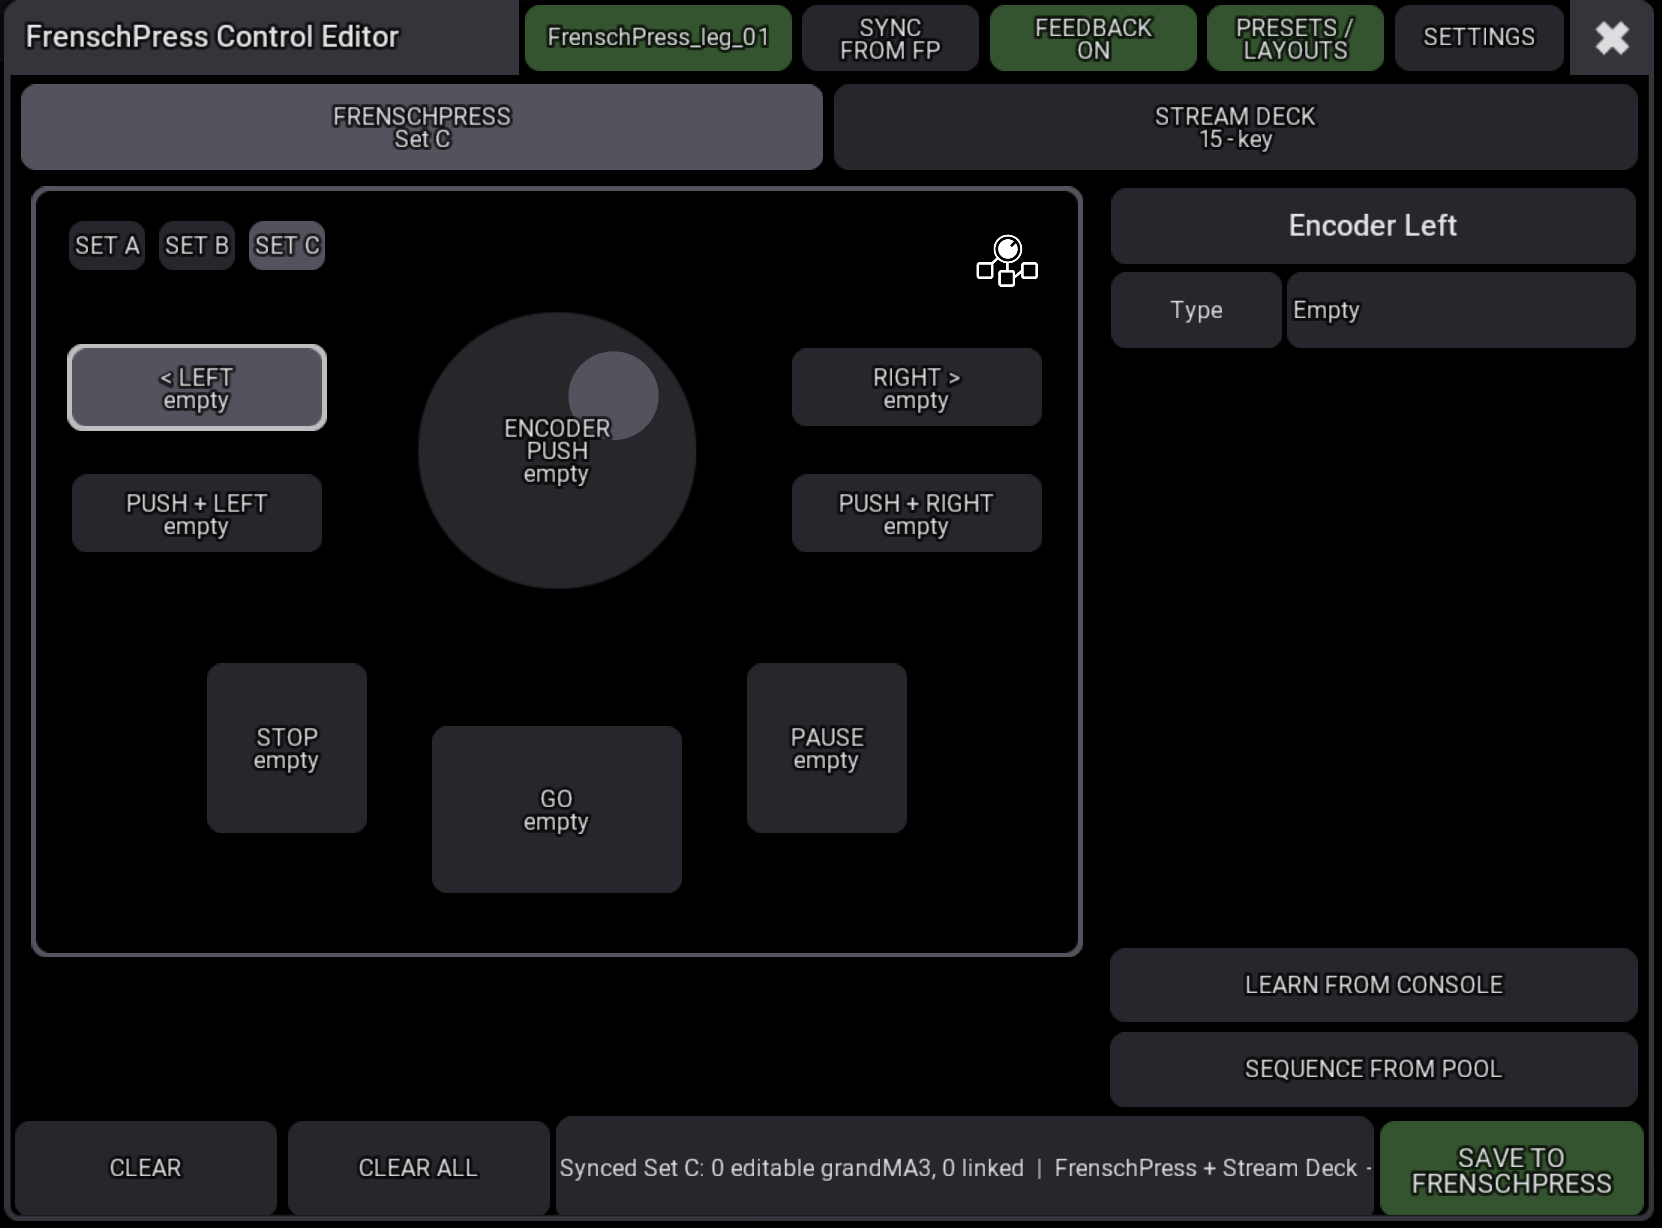Image resolution: width=1662 pixels, height=1228 pixels.
Task: Select SET C
Action: point(287,245)
